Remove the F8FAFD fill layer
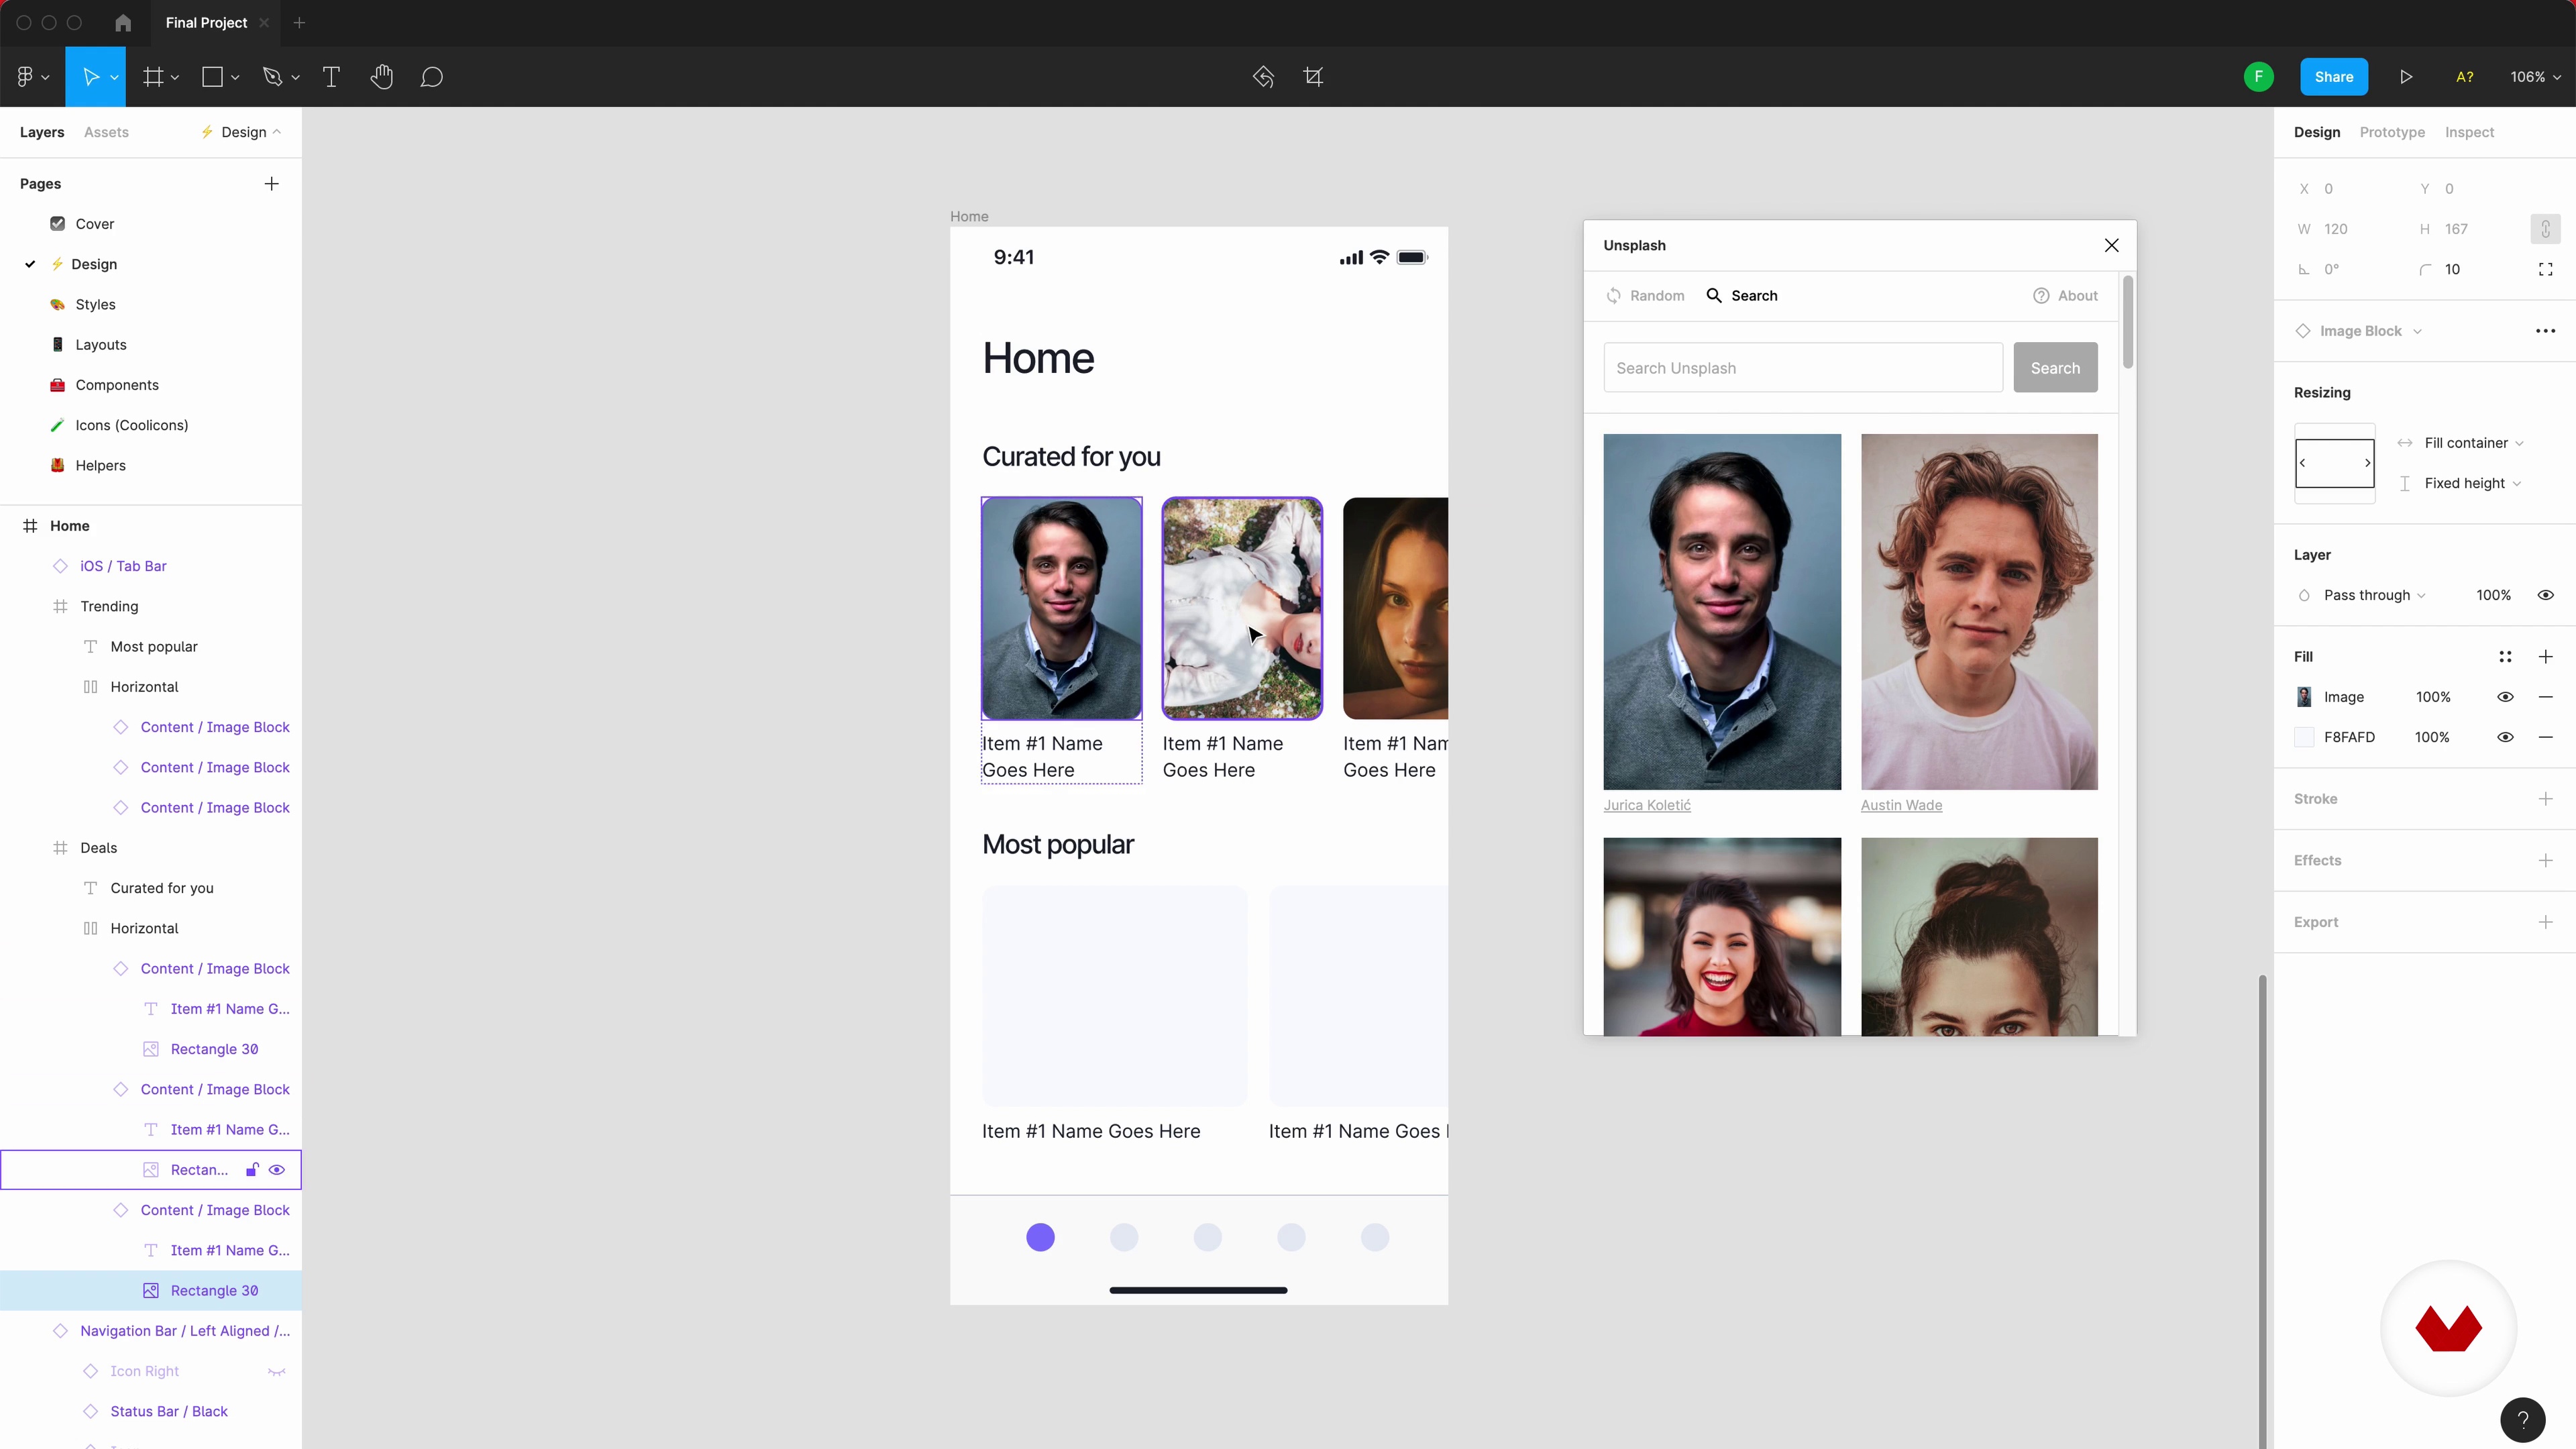This screenshot has width=2576, height=1449. click(x=2545, y=737)
